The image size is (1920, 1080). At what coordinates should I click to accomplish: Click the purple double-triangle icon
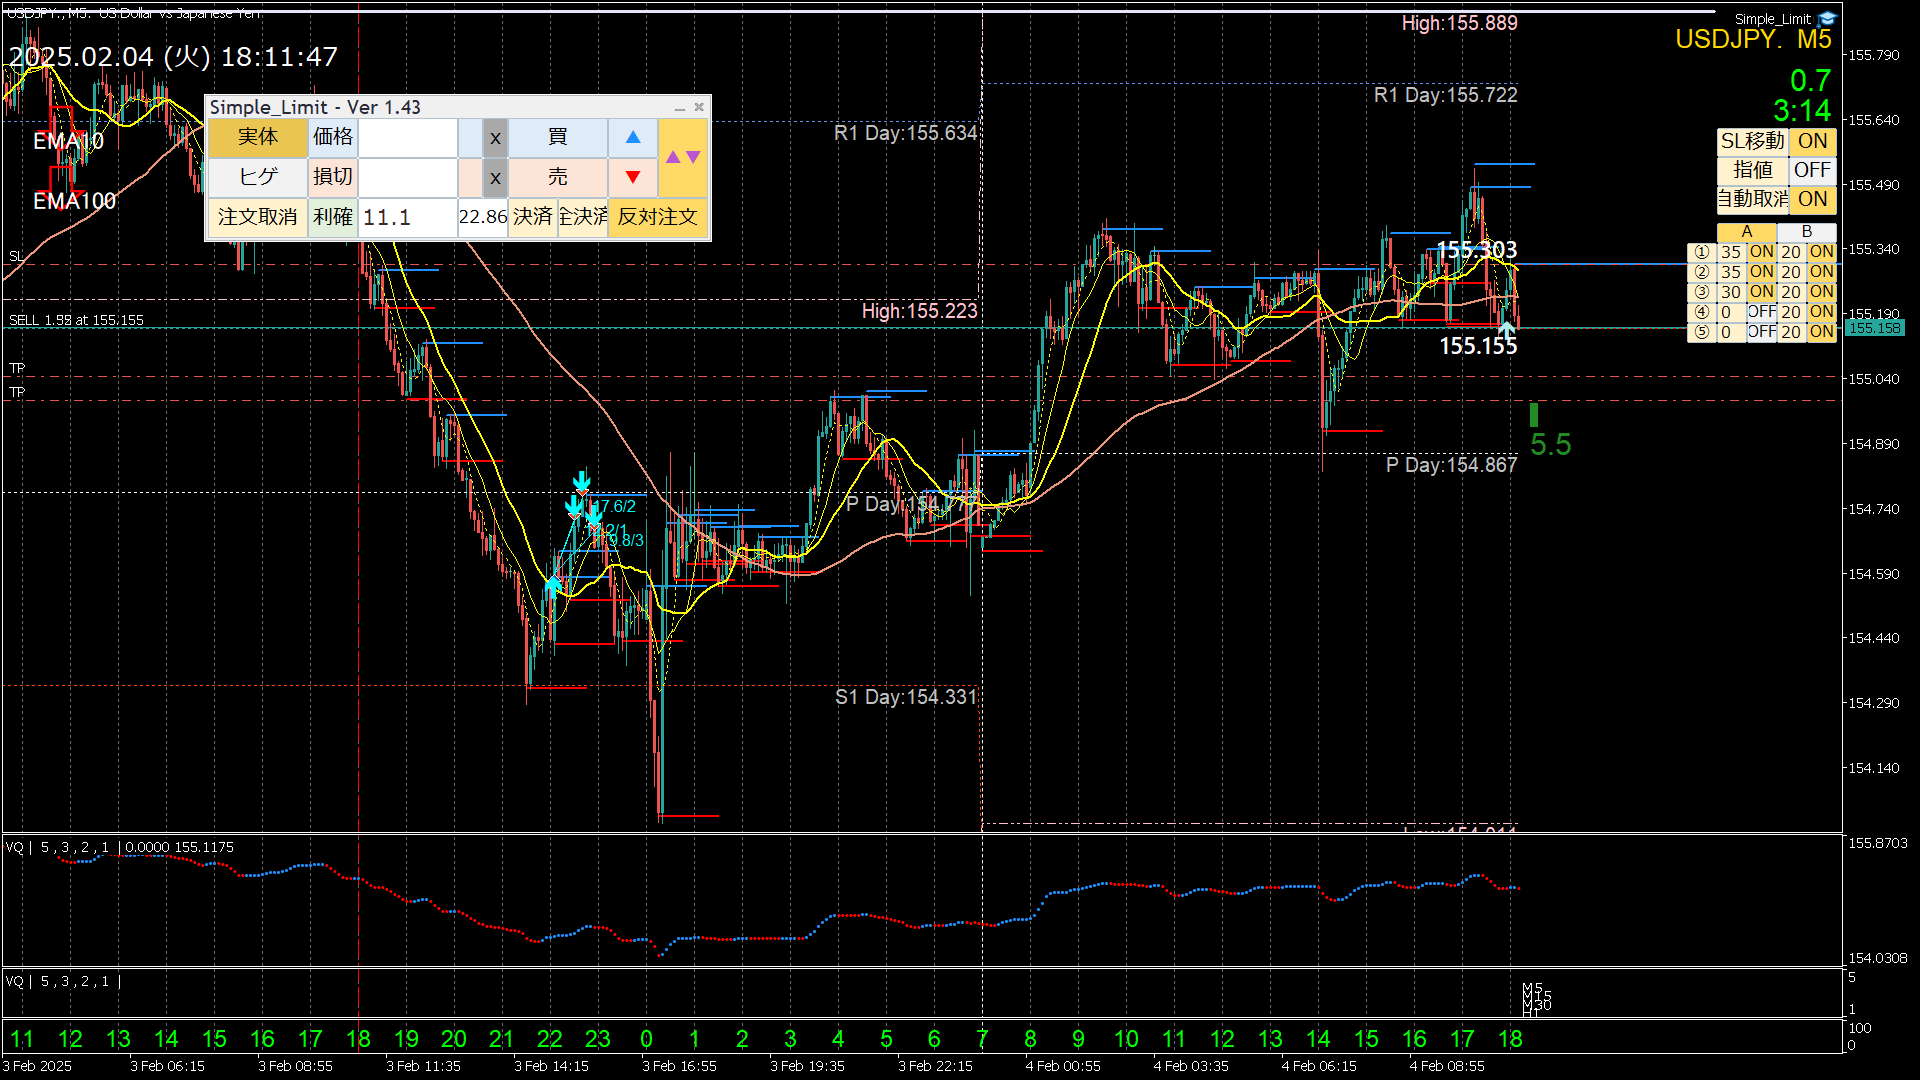(683, 157)
